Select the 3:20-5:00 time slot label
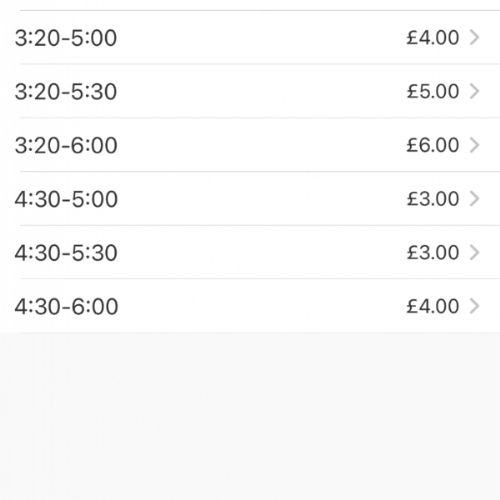This screenshot has width=500, height=500. click(66, 38)
